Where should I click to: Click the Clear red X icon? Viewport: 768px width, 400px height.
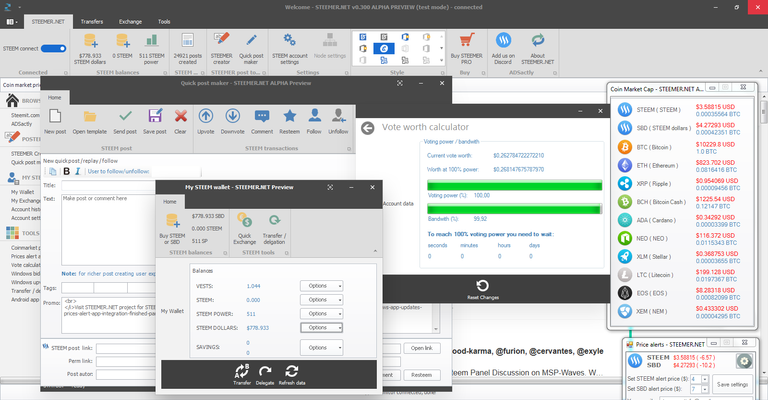[181, 121]
